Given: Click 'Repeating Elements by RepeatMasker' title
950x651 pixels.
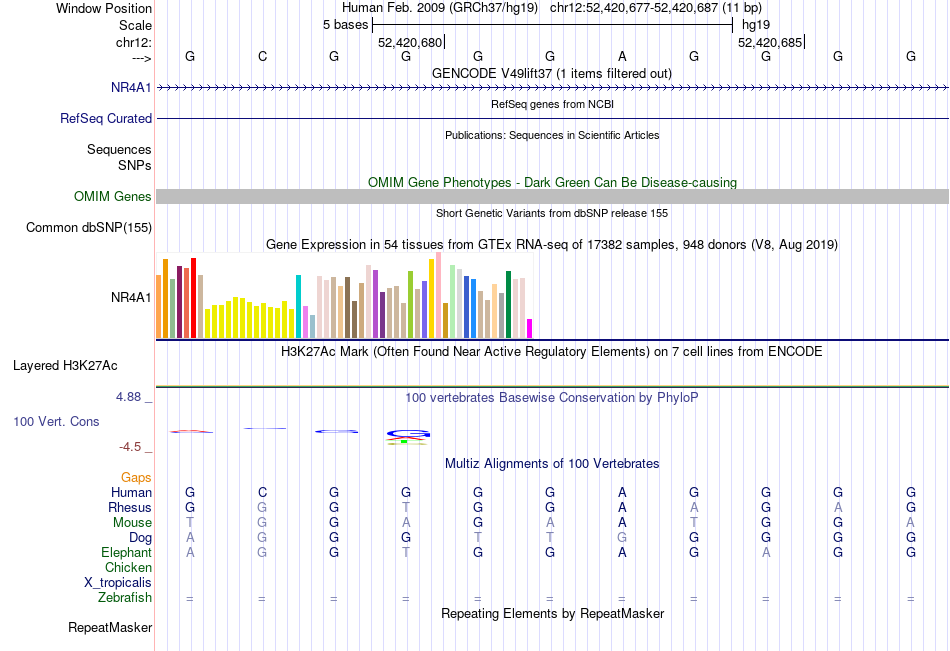Looking at the screenshot, I should click(552, 613).
